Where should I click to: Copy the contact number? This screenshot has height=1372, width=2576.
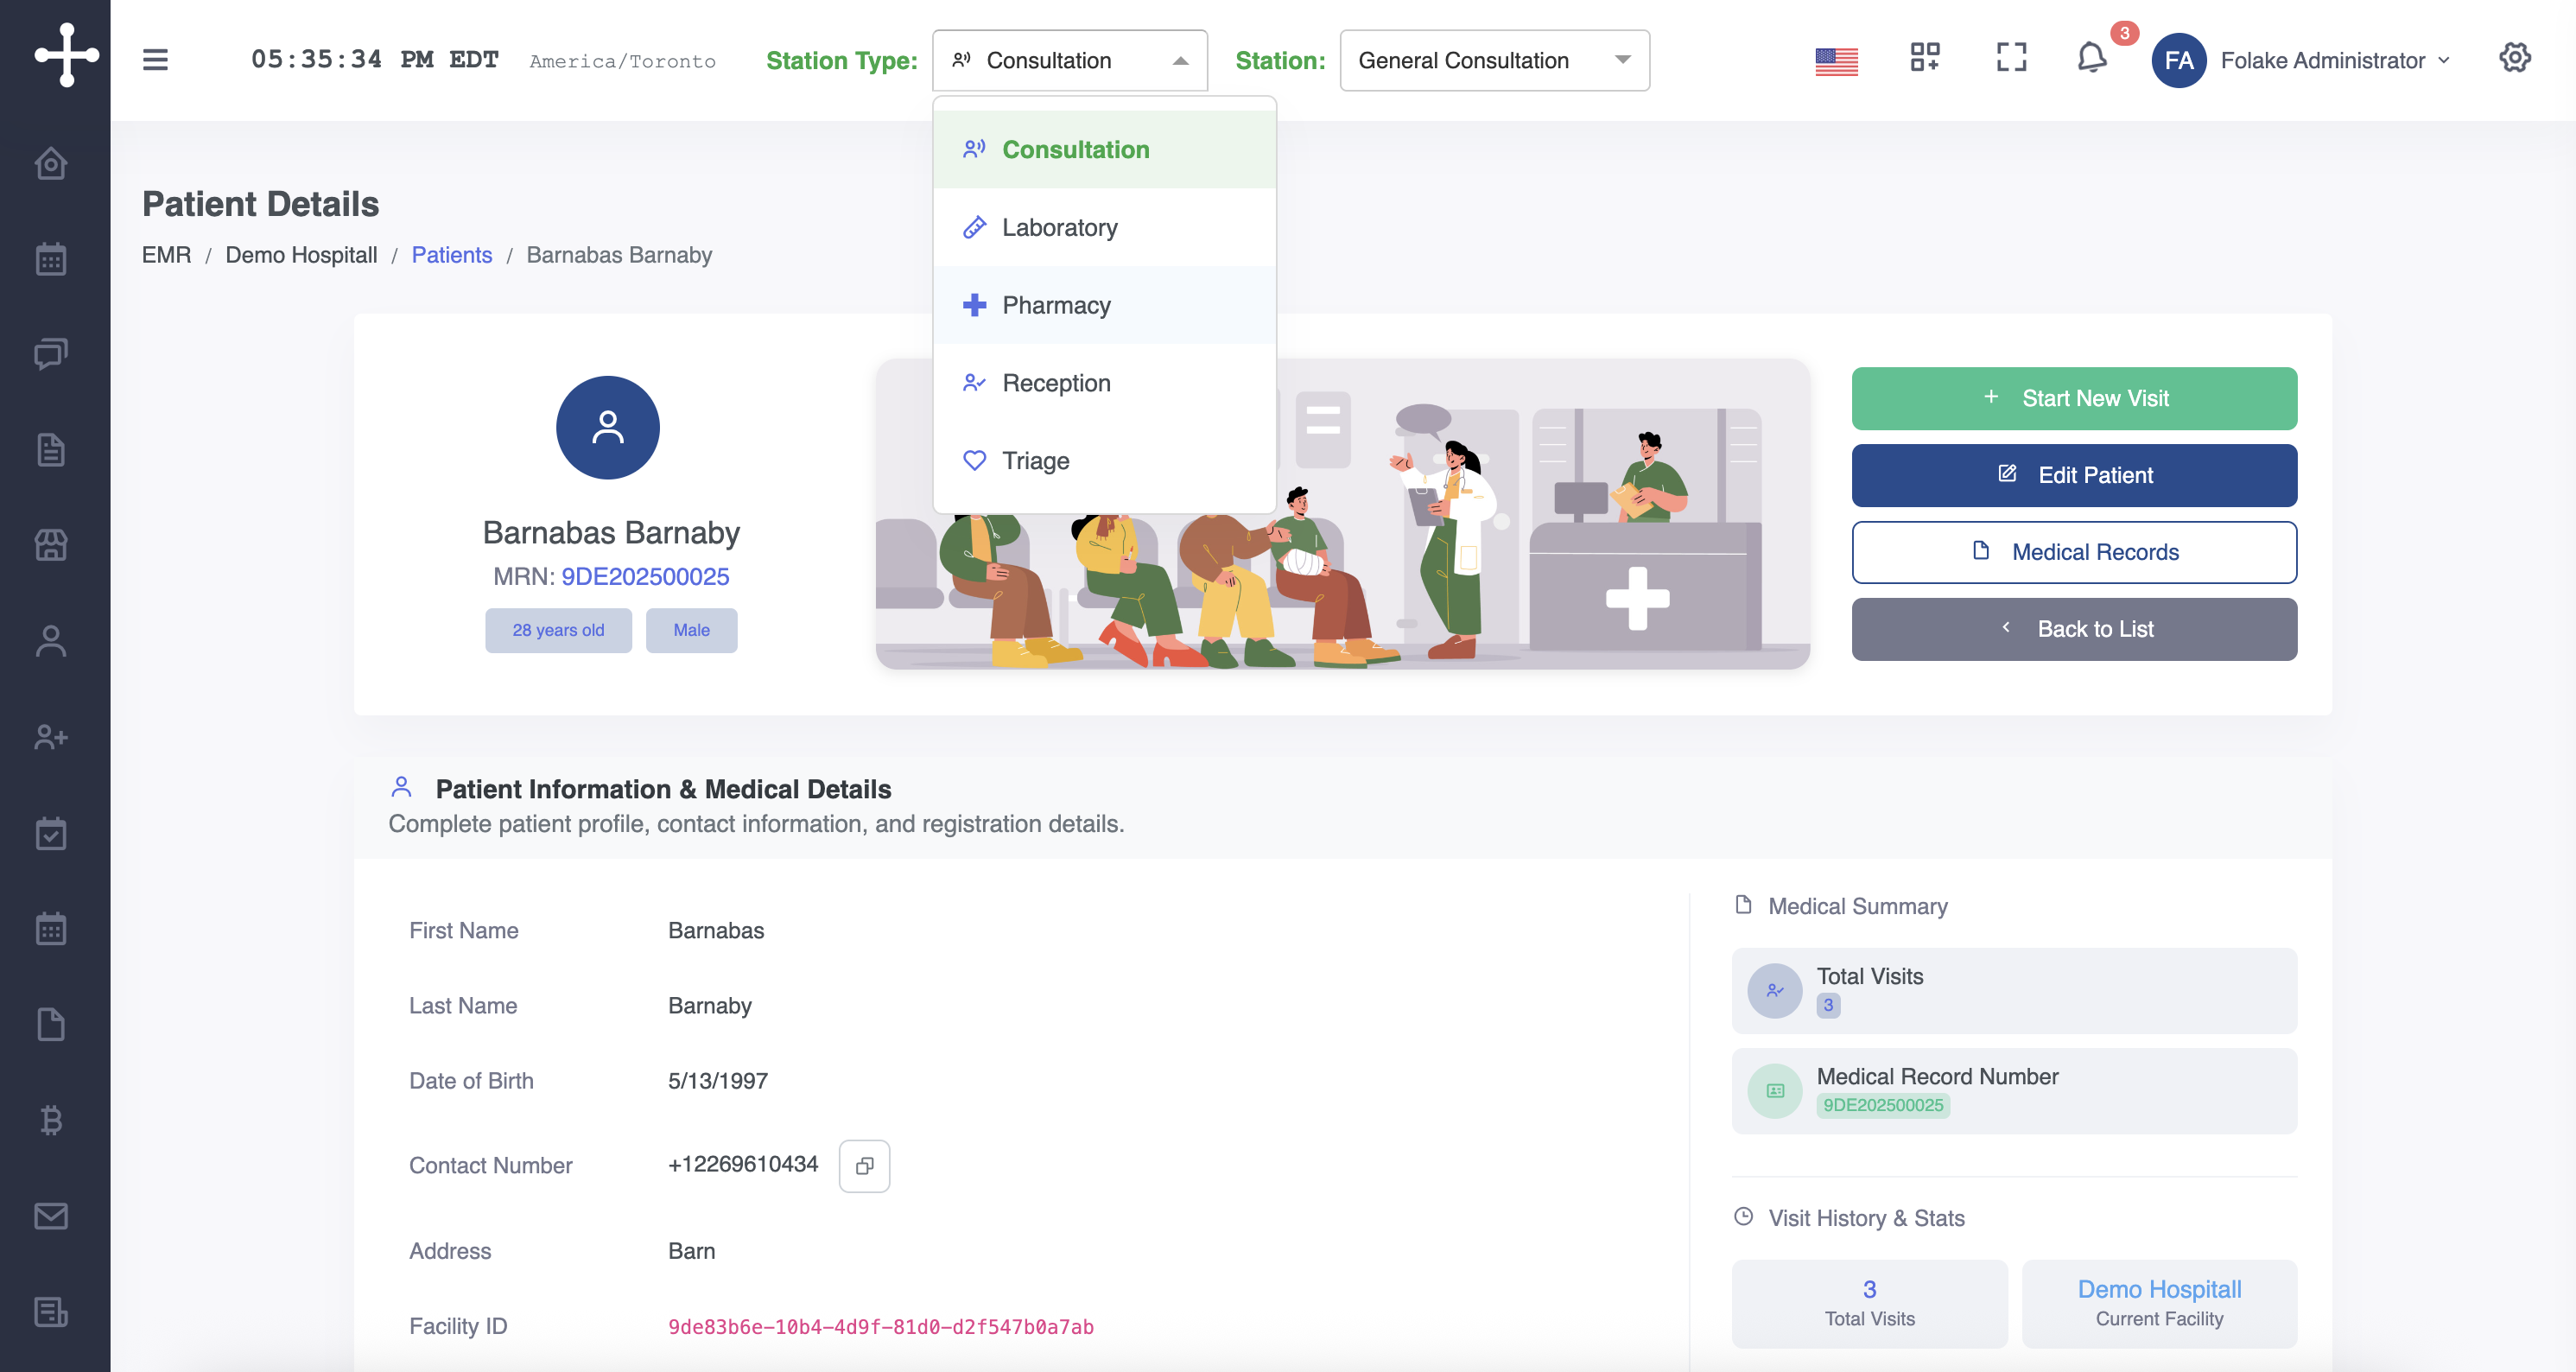pos(864,1165)
